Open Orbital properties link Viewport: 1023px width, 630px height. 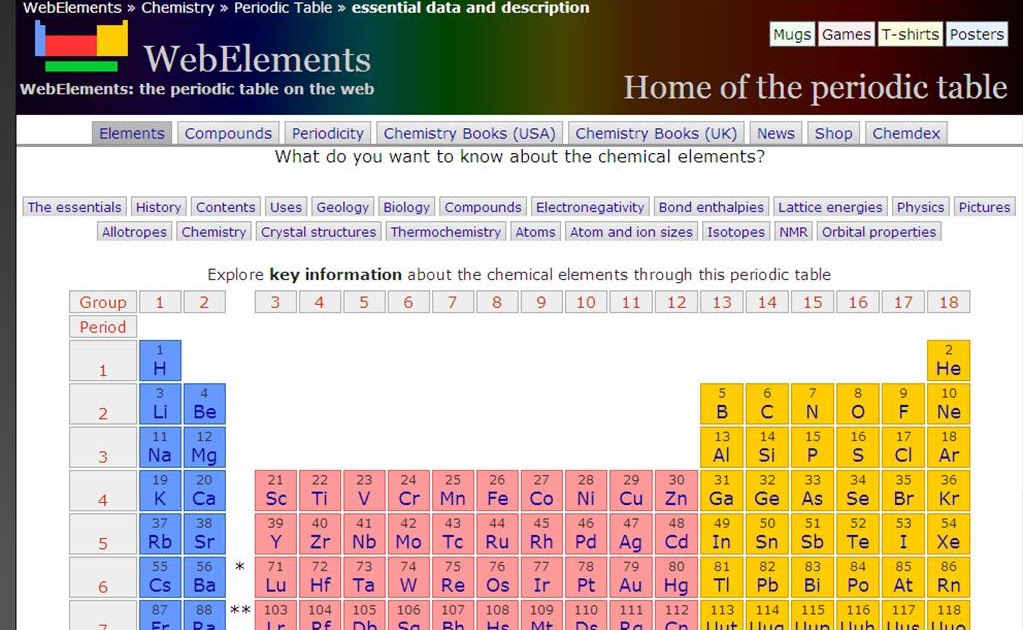(879, 232)
